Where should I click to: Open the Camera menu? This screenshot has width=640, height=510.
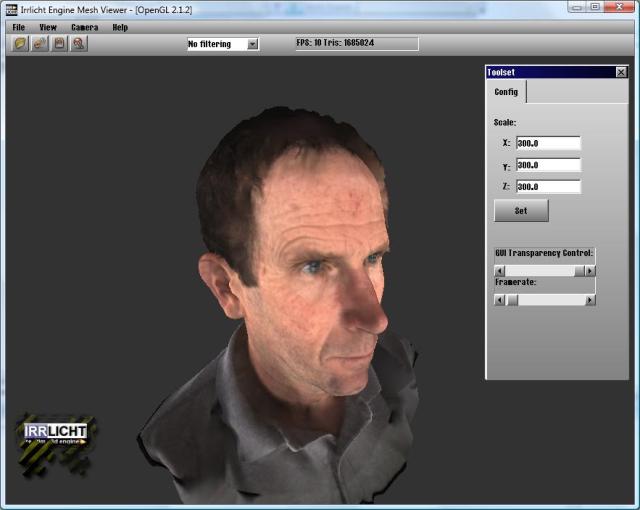84,27
